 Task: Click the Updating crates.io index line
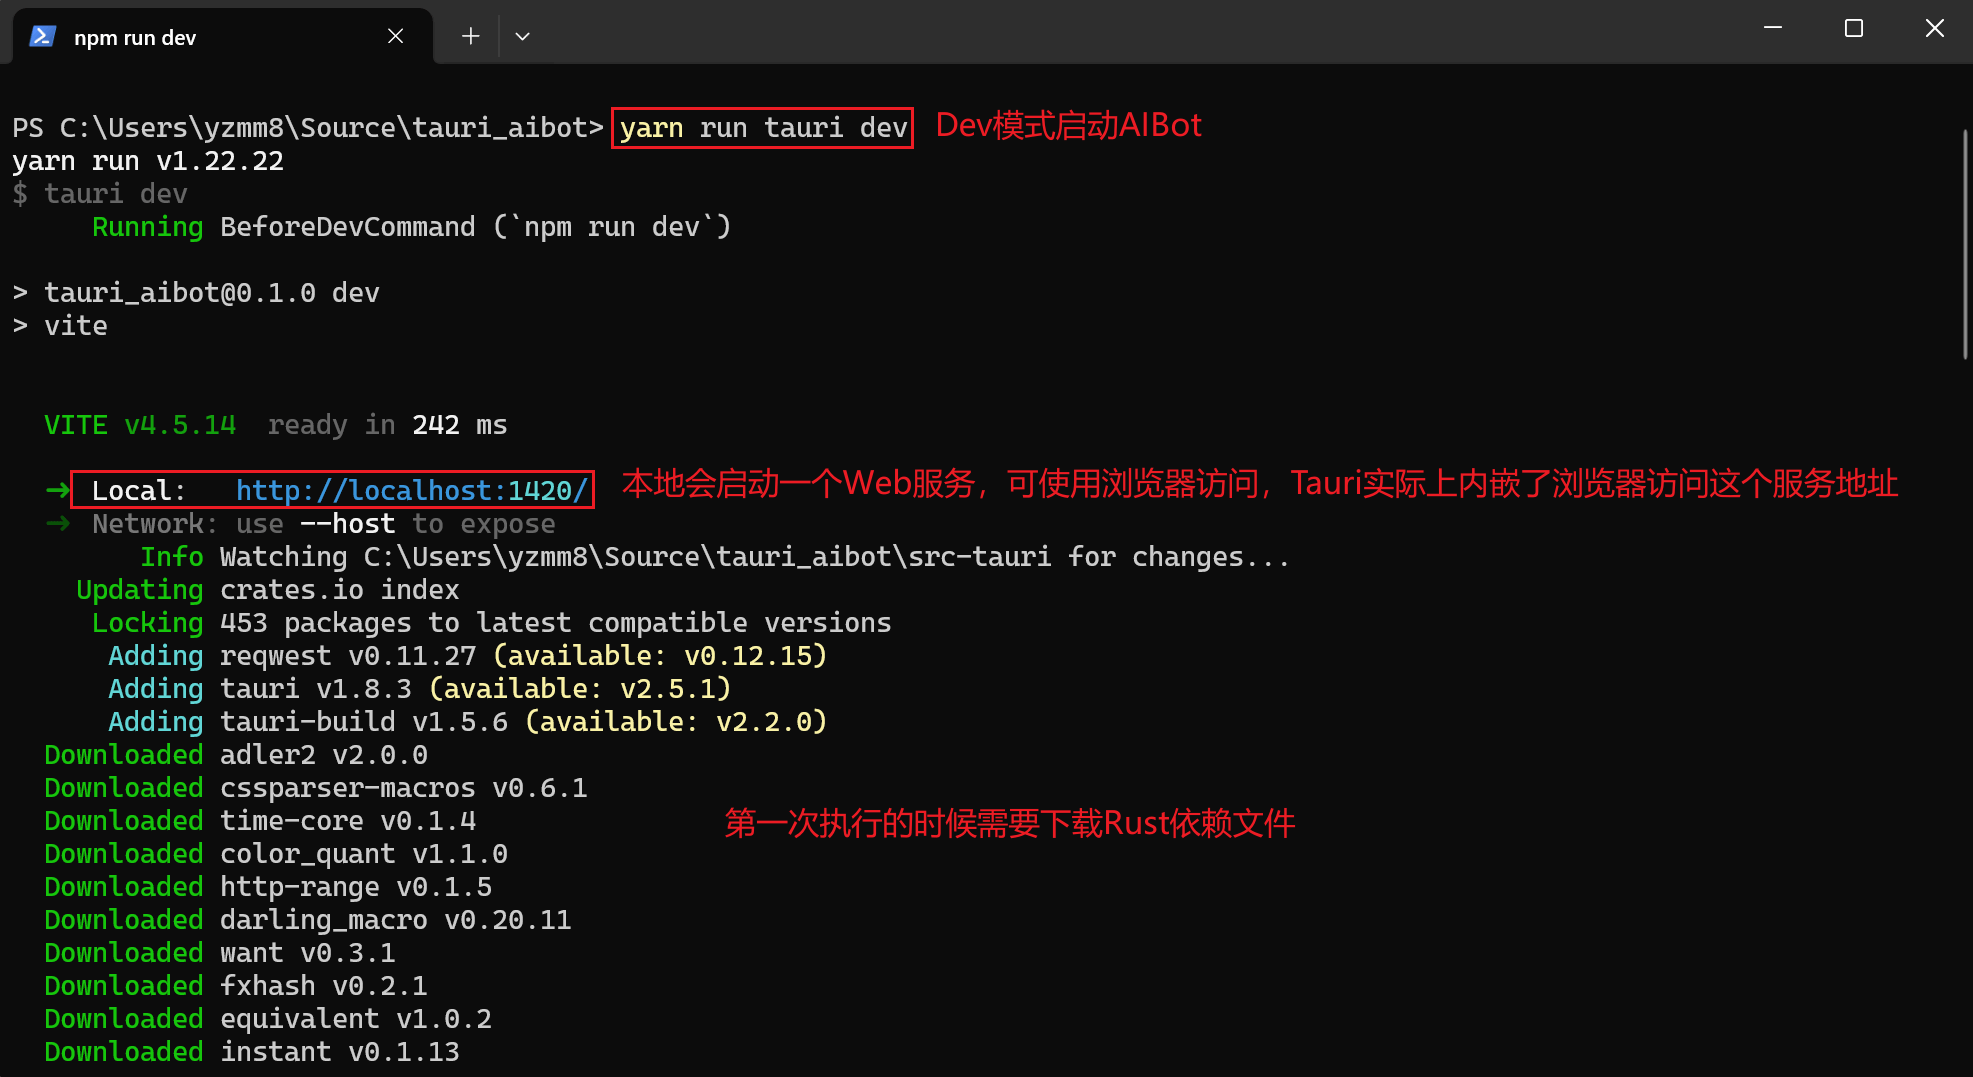pos(268,590)
